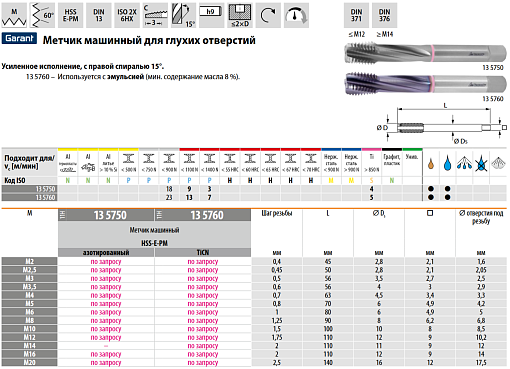Click 'по запросу' for M2 nitrided tap

tap(106, 262)
